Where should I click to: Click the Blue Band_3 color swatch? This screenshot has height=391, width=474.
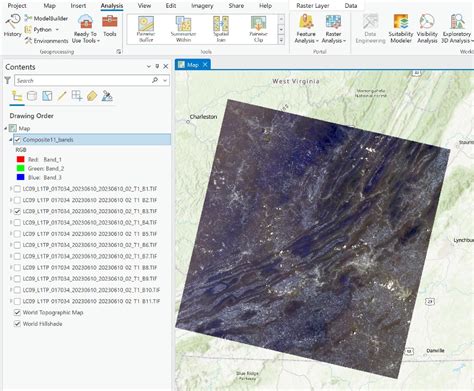click(x=21, y=177)
